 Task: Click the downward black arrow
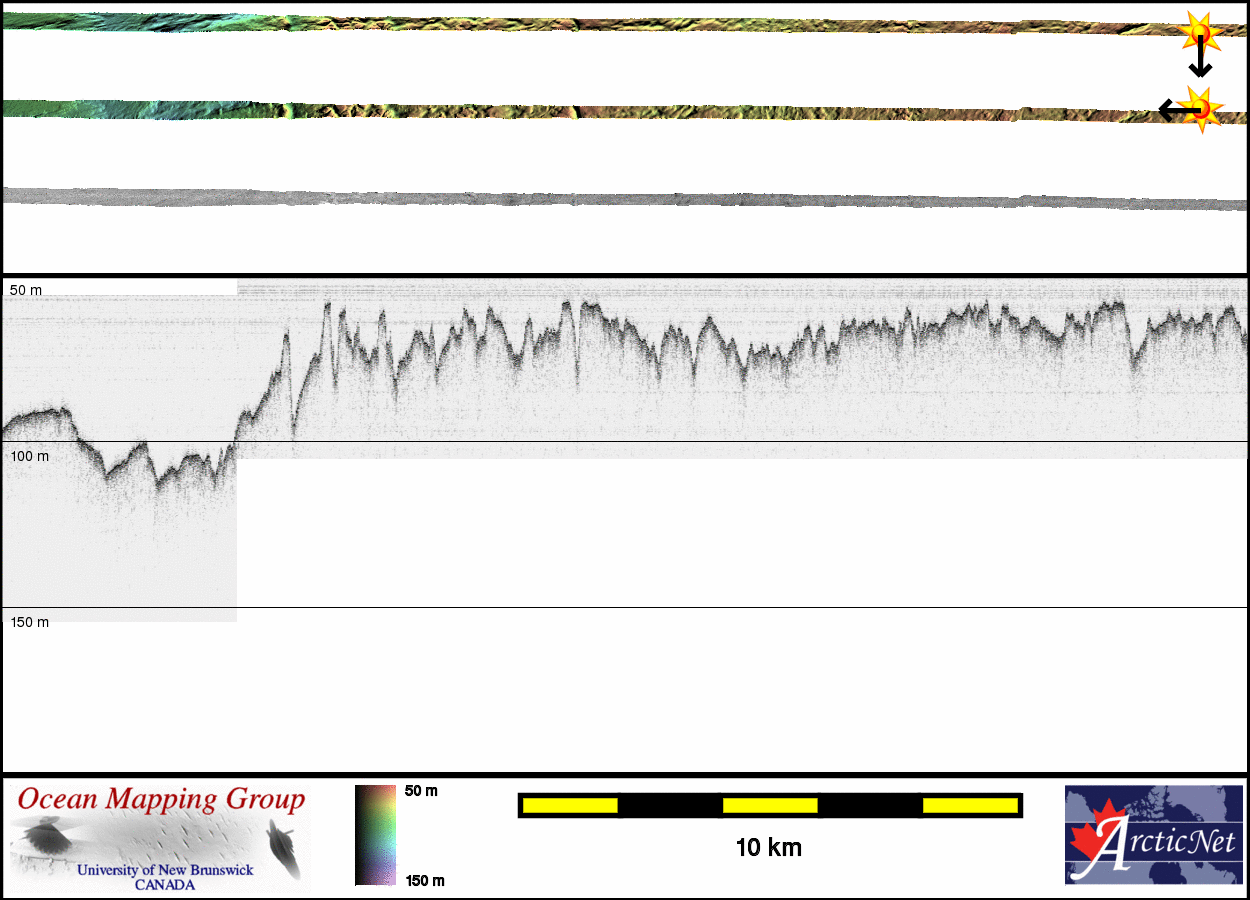click(1200, 62)
